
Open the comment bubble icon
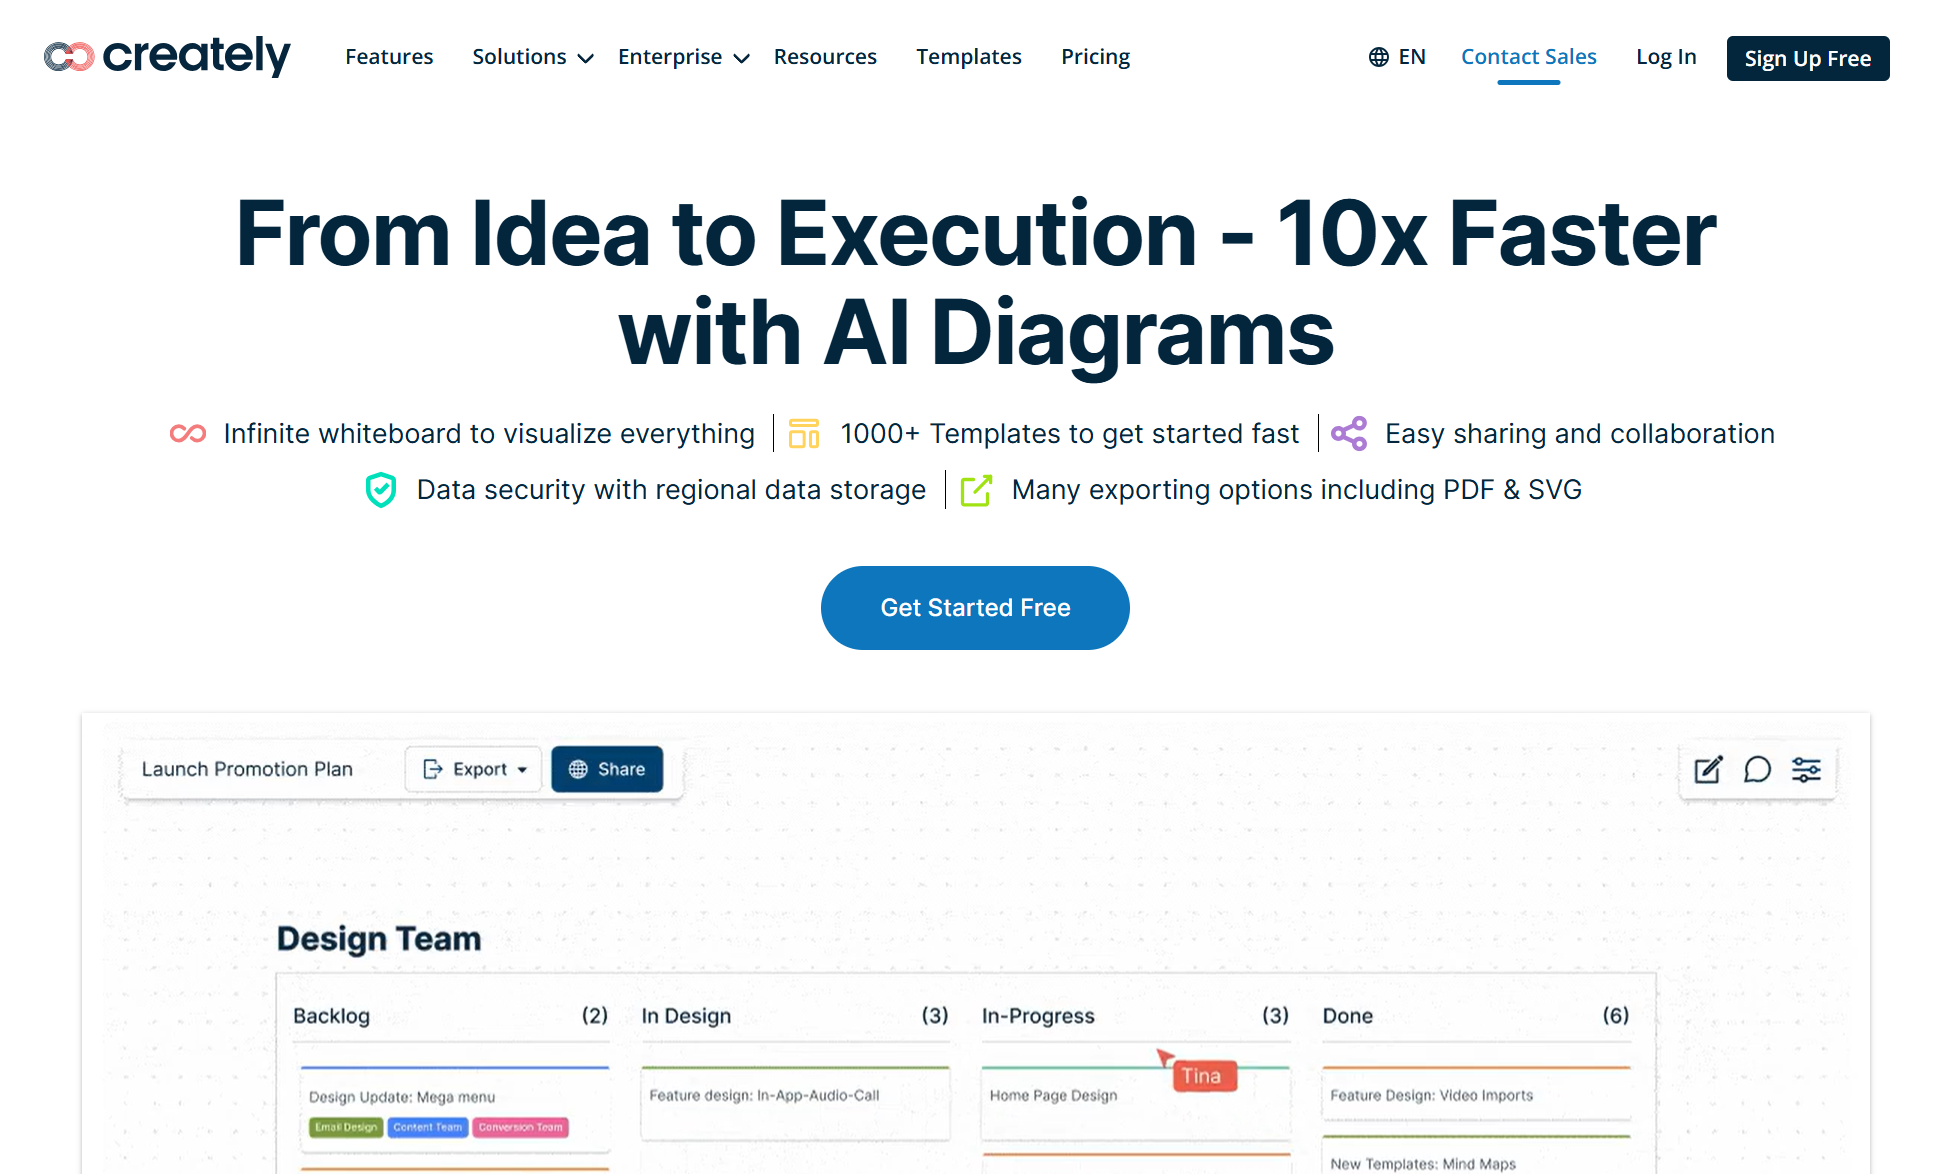[x=1757, y=769]
